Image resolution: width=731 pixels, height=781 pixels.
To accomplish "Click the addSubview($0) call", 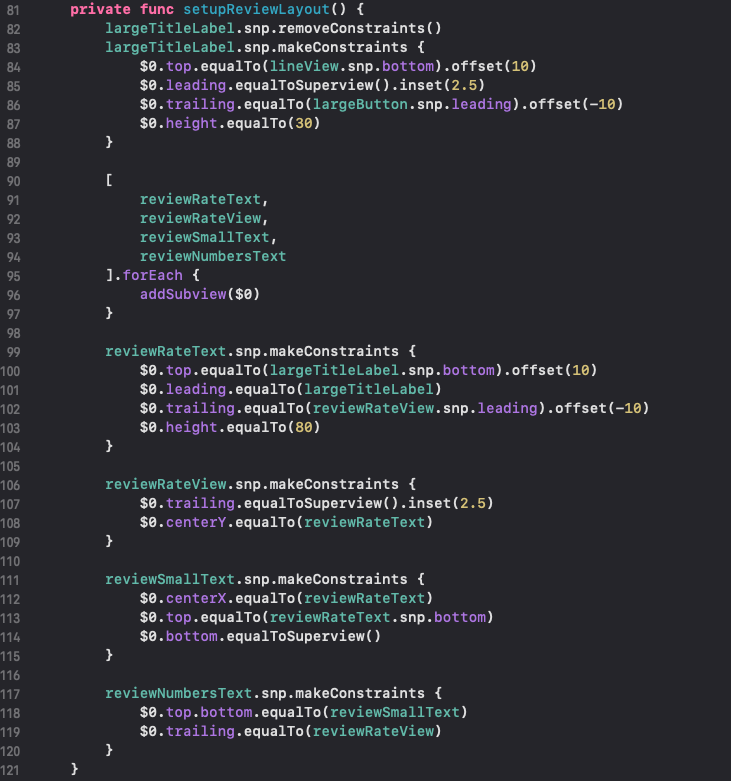I will [x=200, y=294].
